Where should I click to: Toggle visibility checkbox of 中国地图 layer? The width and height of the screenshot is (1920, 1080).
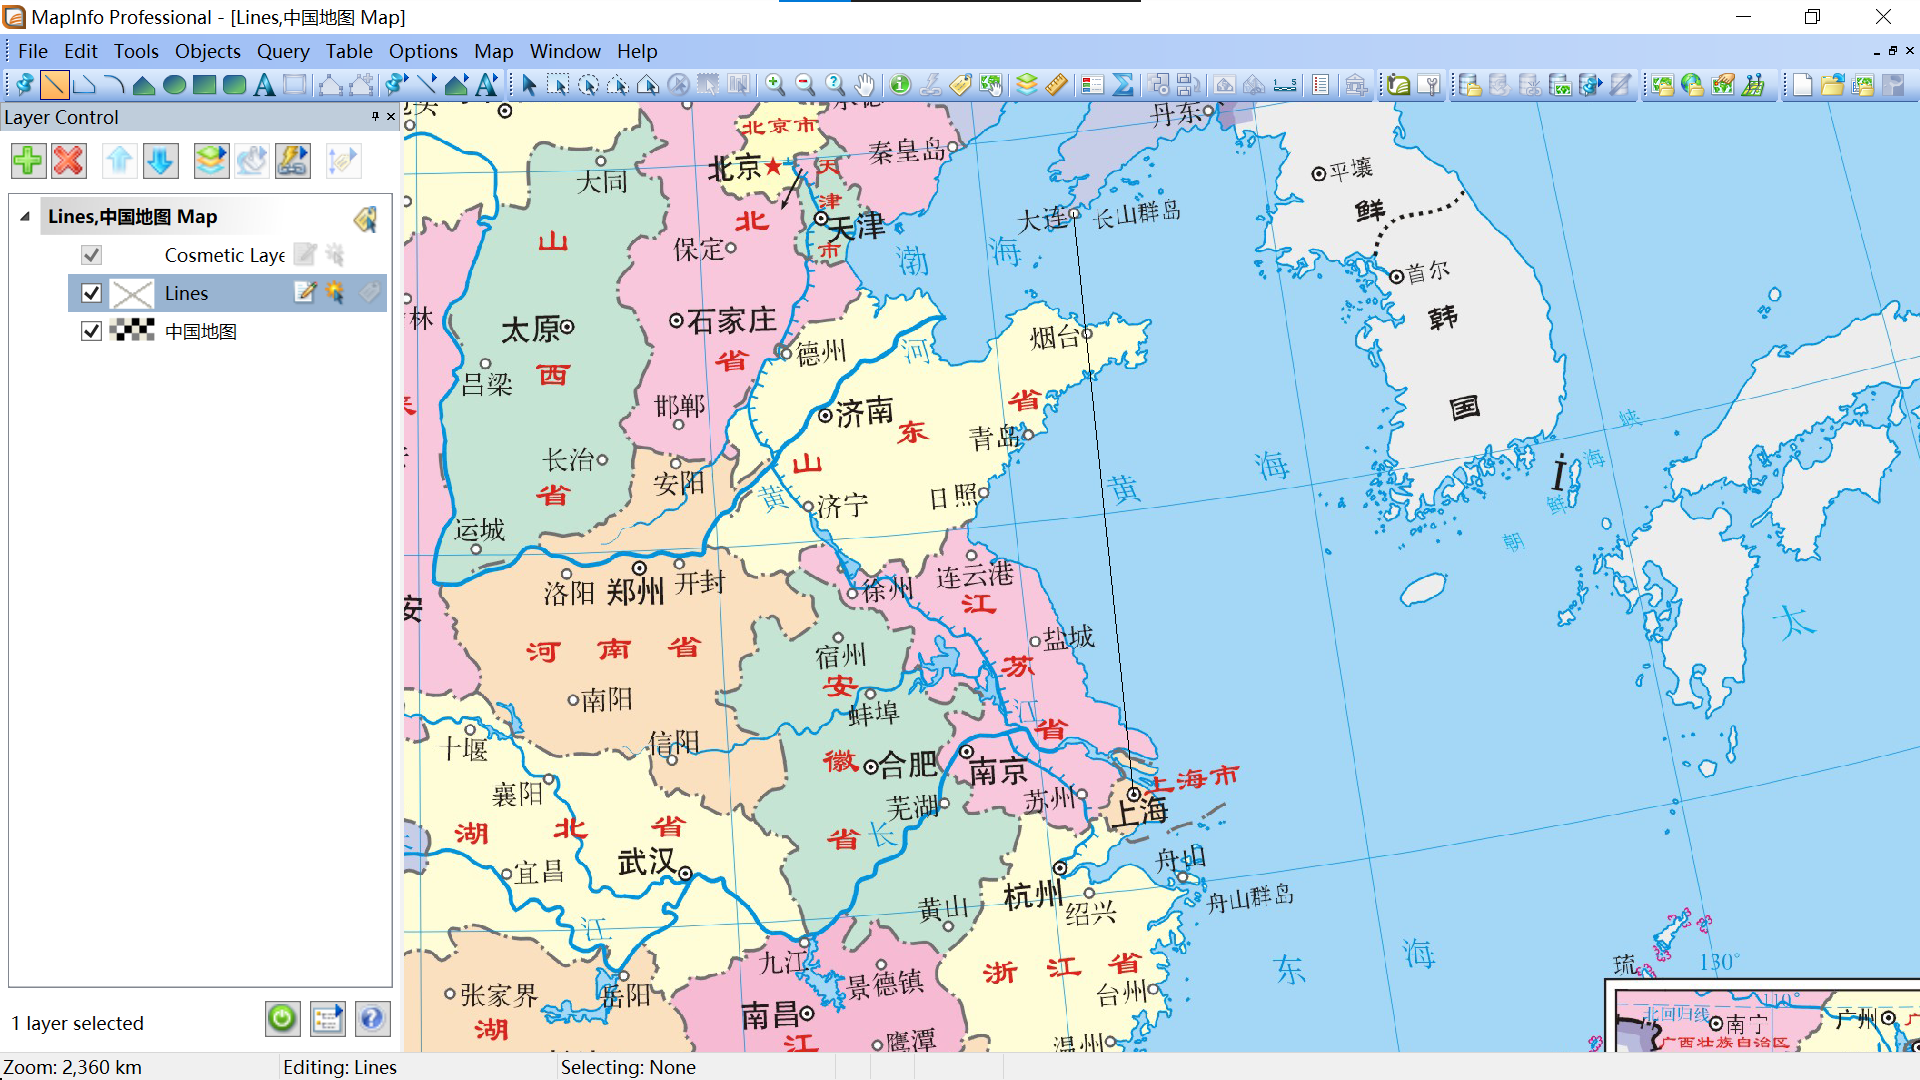tap(91, 331)
